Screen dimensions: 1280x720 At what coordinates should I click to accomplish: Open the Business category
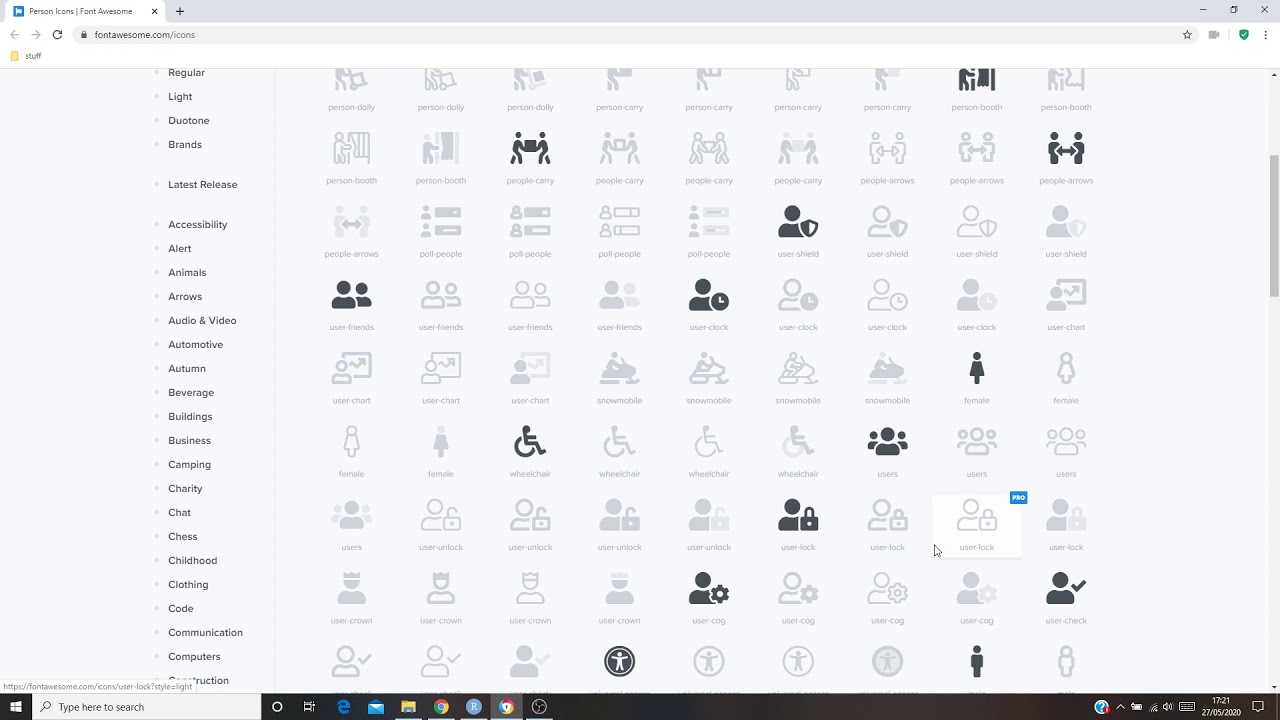click(x=190, y=441)
